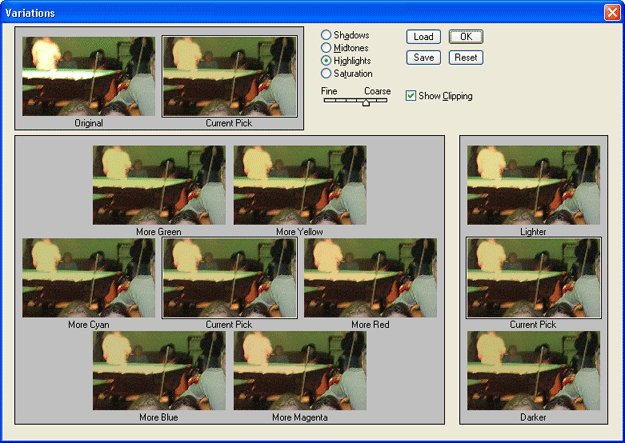This screenshot has height=443, width=625.
Task: Apply the More Red variation thumbnail
Action: [x=370, y=278]
